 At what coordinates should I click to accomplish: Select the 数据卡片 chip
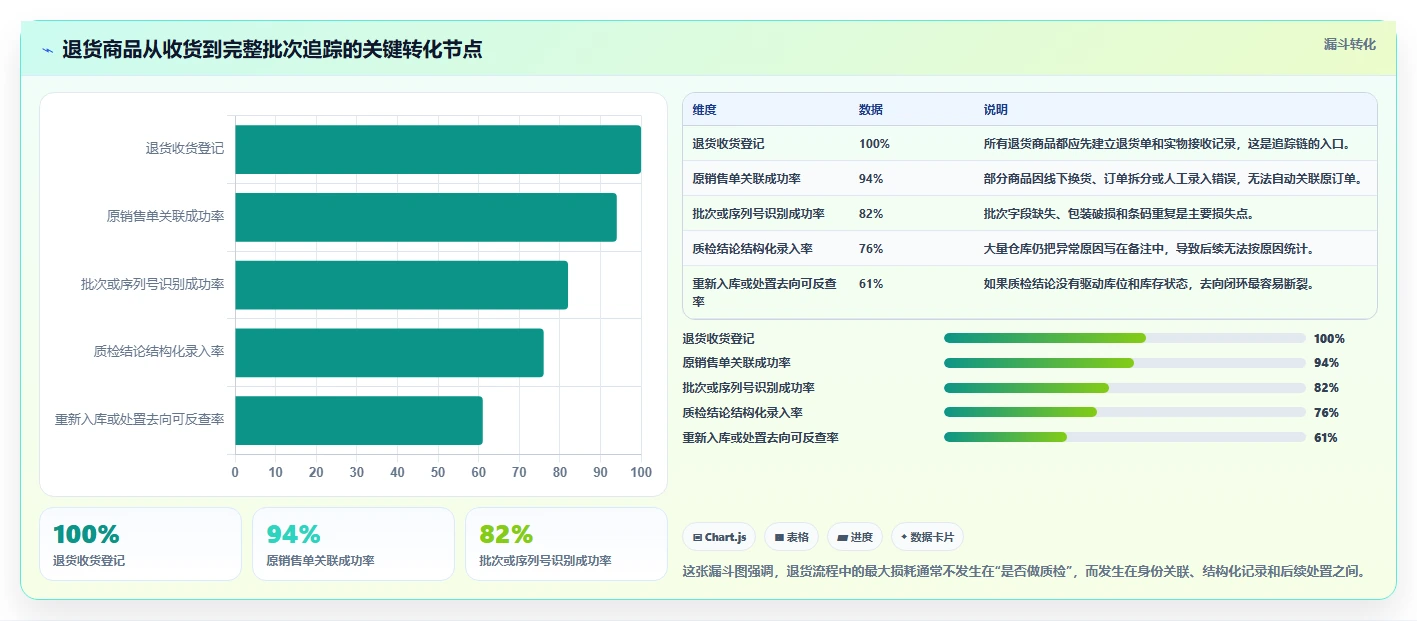coord(927,537)
